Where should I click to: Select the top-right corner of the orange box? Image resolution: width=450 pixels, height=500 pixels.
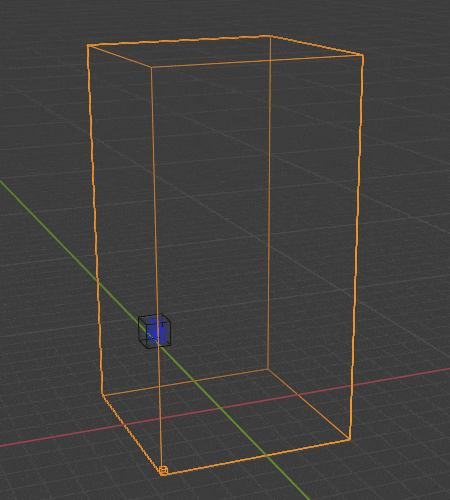tap(362, 56)
